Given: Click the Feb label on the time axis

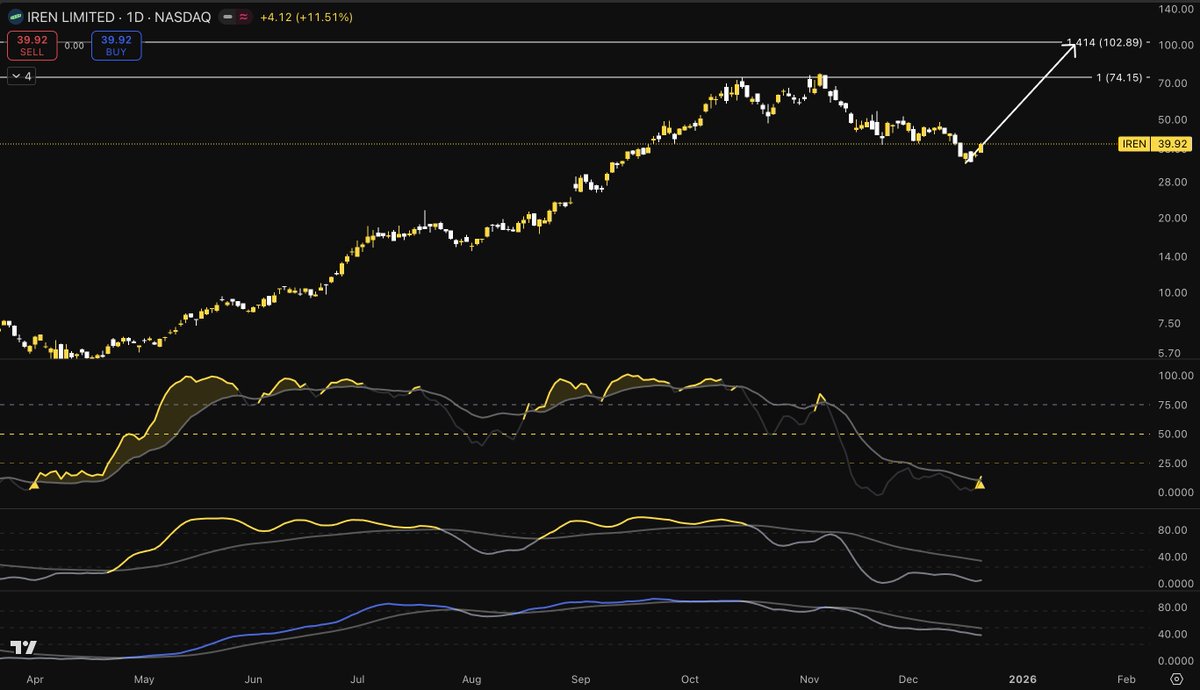Looking at the screenshot, I should [1127, 677].
